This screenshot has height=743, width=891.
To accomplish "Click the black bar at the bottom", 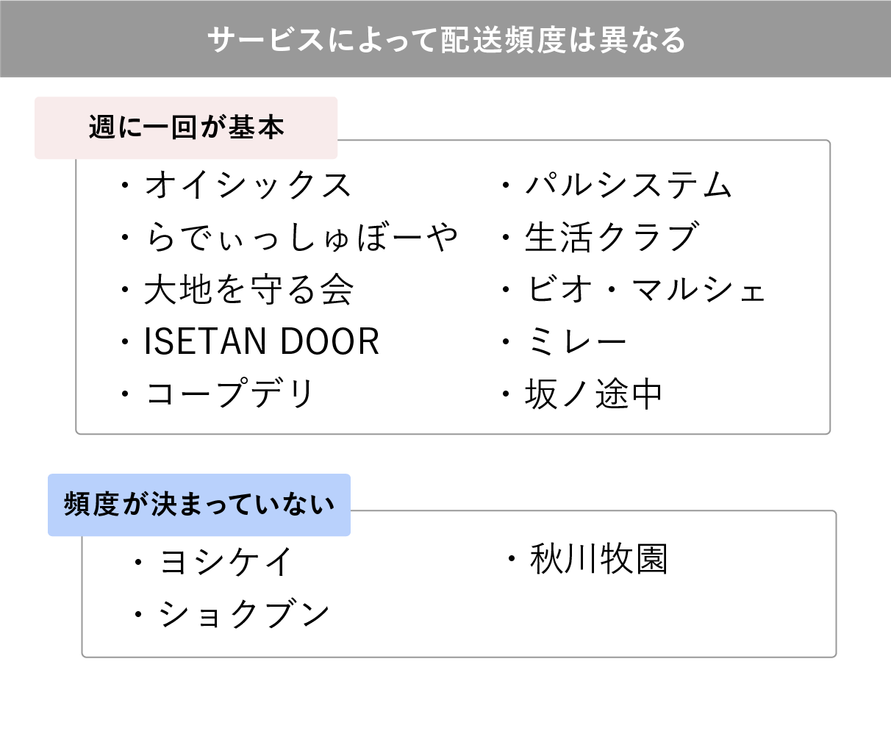I will coord(445,714).
